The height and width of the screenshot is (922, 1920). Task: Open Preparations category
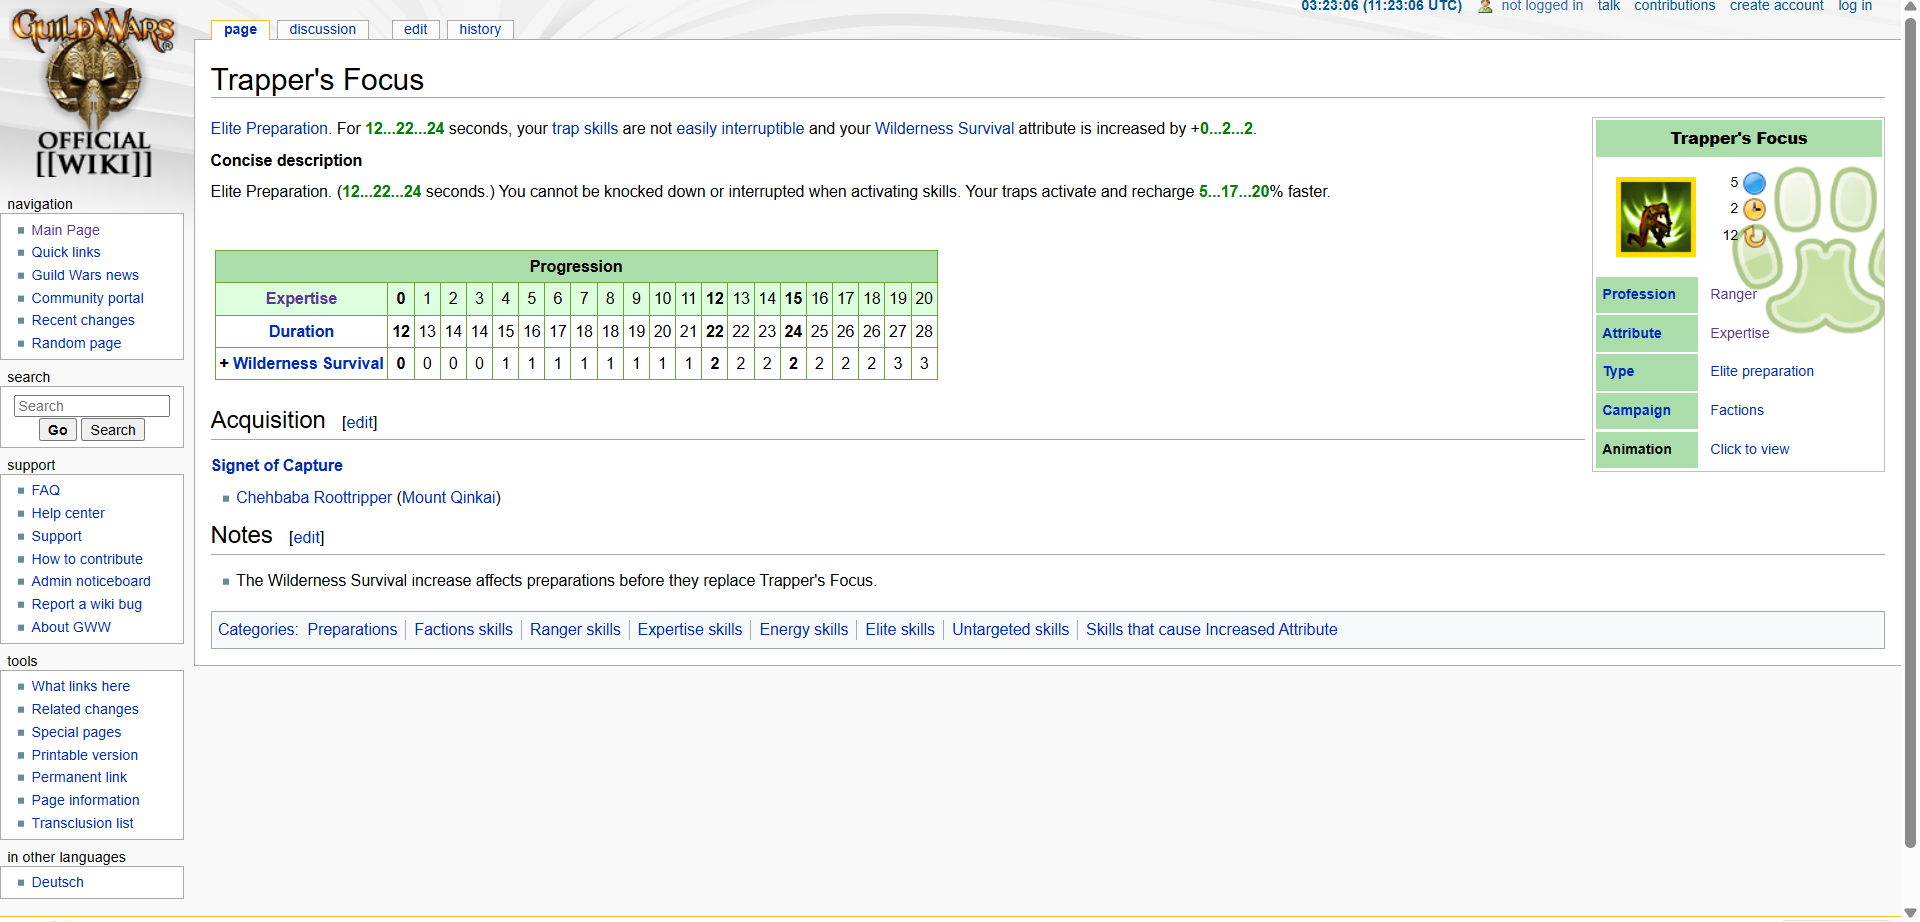(x=352, y=629)
